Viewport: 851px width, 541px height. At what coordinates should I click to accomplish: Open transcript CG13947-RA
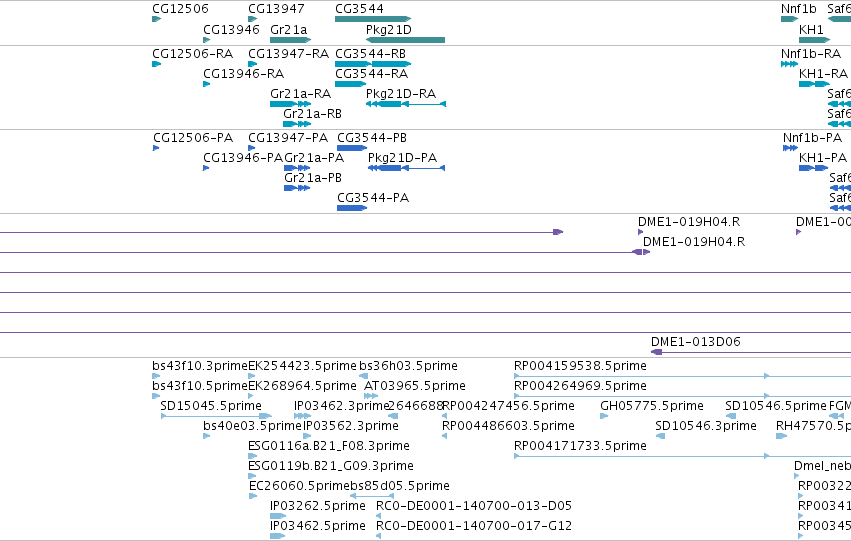pyautogui.click(x=252, y=64)
